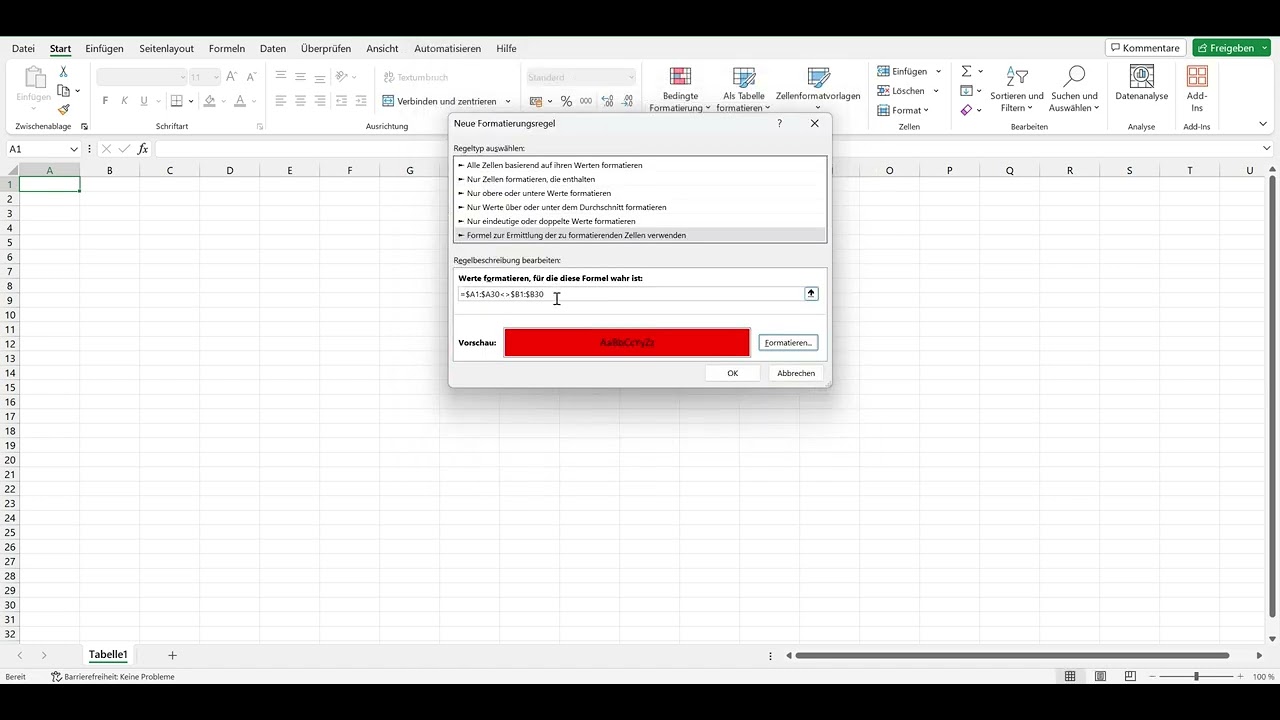Click the zoom slider in status bar

click(1196, 677)
